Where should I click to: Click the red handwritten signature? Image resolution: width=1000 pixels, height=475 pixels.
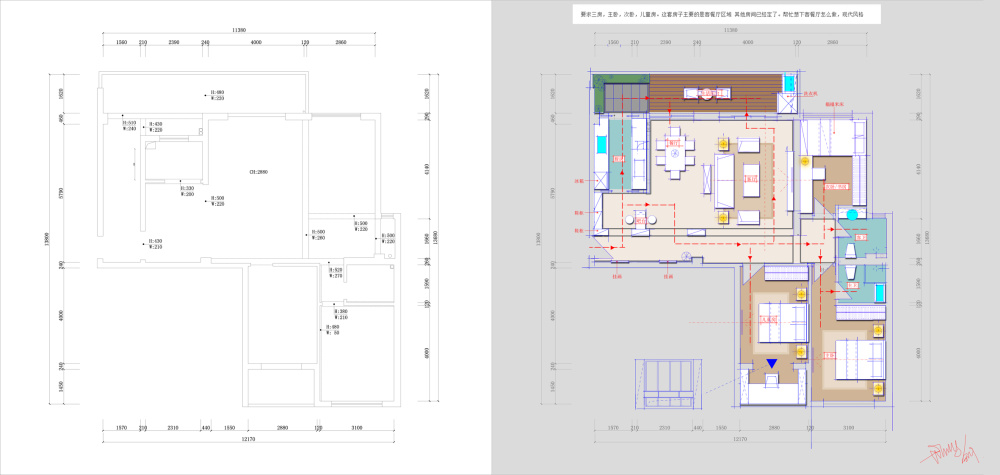(948, 454)
